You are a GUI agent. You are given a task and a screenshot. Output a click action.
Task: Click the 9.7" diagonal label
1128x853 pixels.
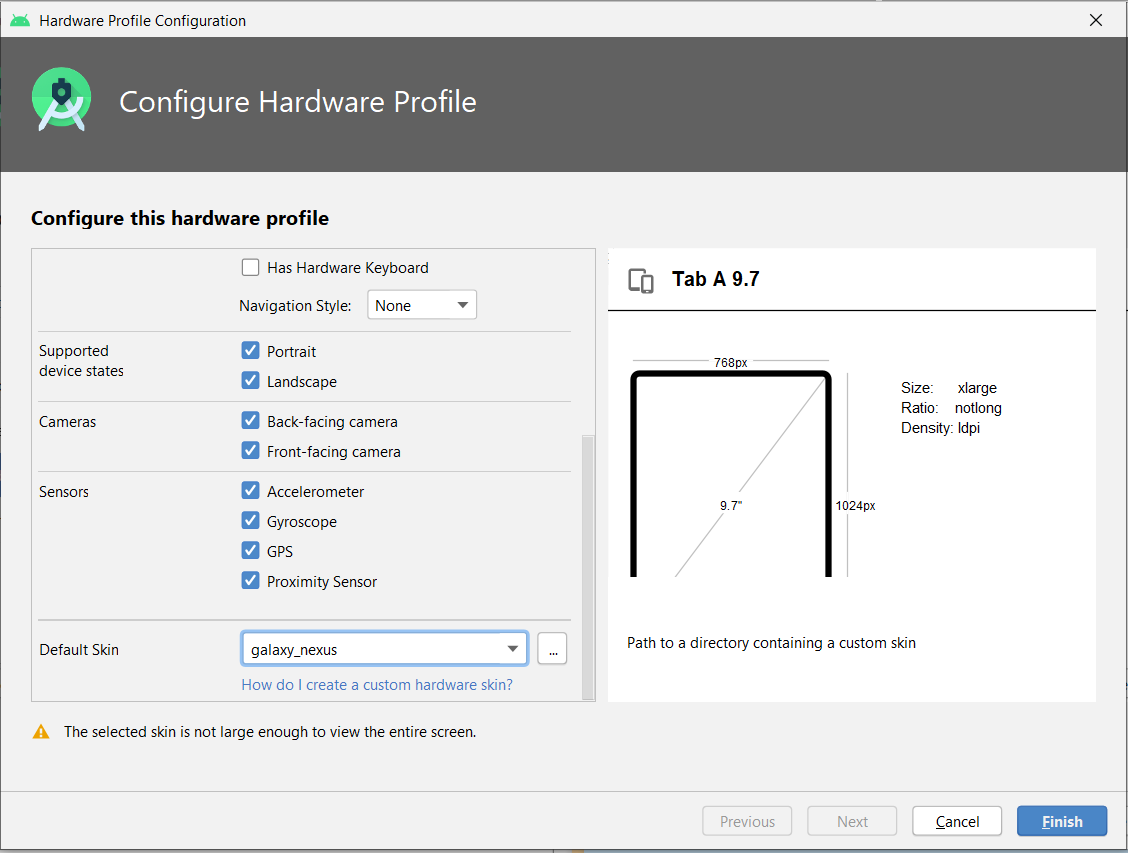pyautogui.click(x=731, y=506)
